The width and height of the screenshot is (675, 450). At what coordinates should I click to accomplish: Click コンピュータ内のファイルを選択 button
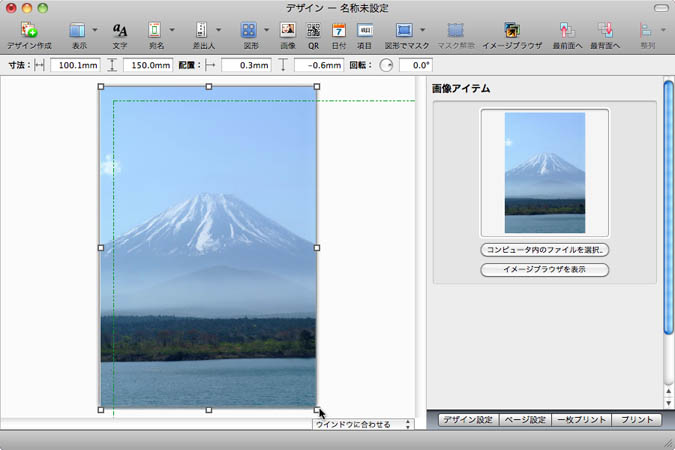point(545,250)
